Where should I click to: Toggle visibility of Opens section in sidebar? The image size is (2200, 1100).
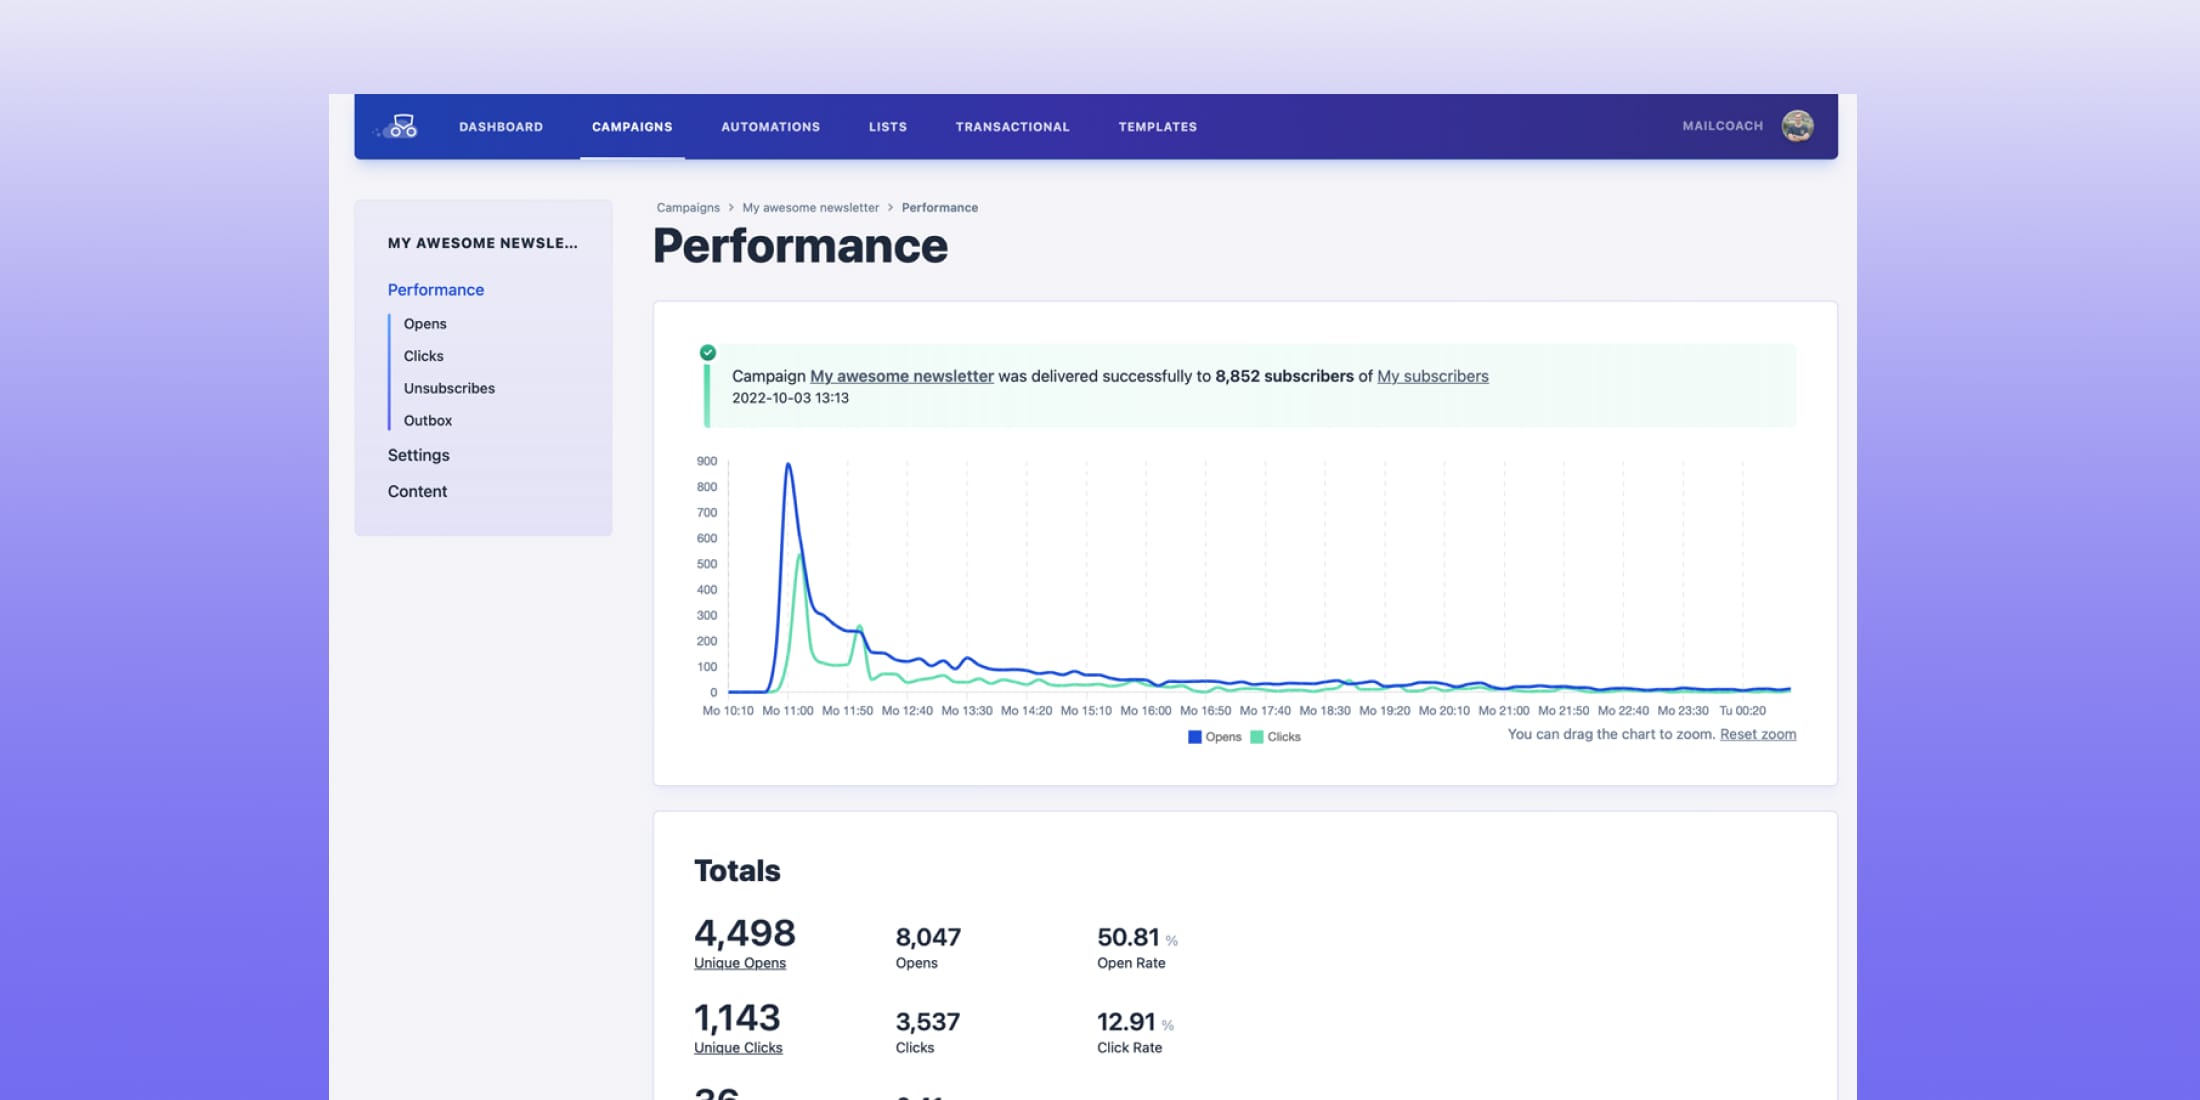(424, 323)
